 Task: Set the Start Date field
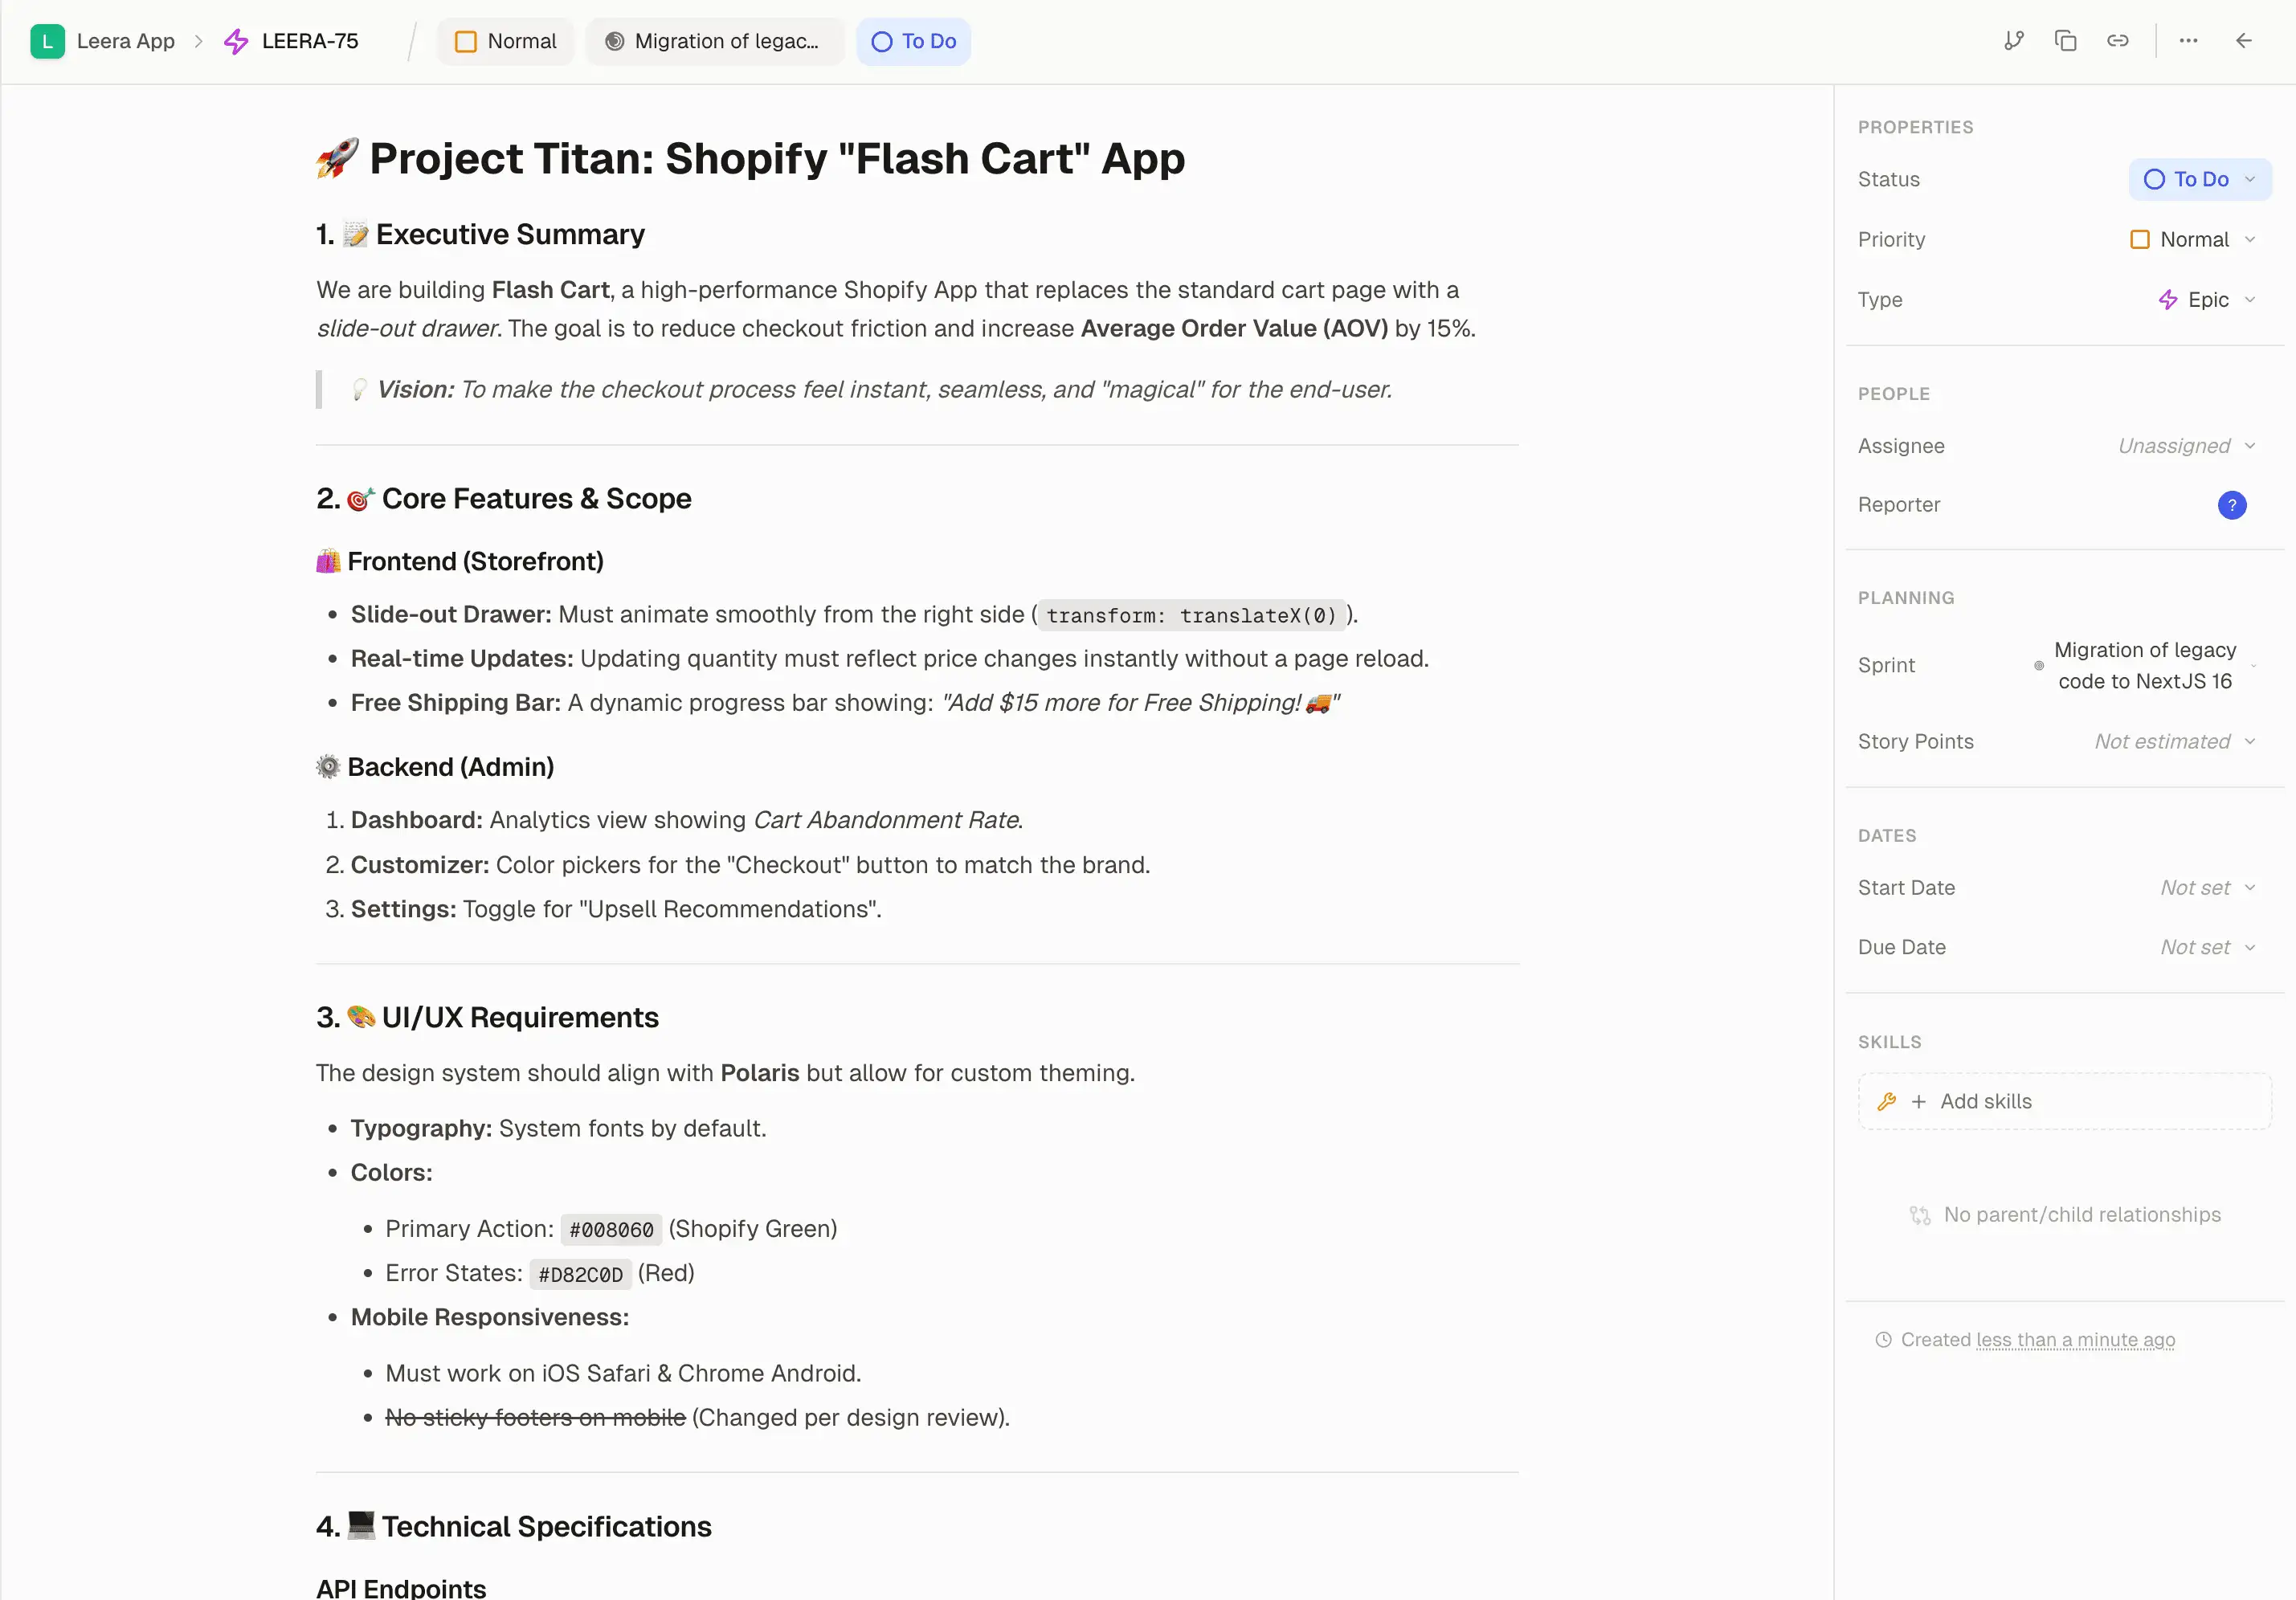(x=2206, y=887)
